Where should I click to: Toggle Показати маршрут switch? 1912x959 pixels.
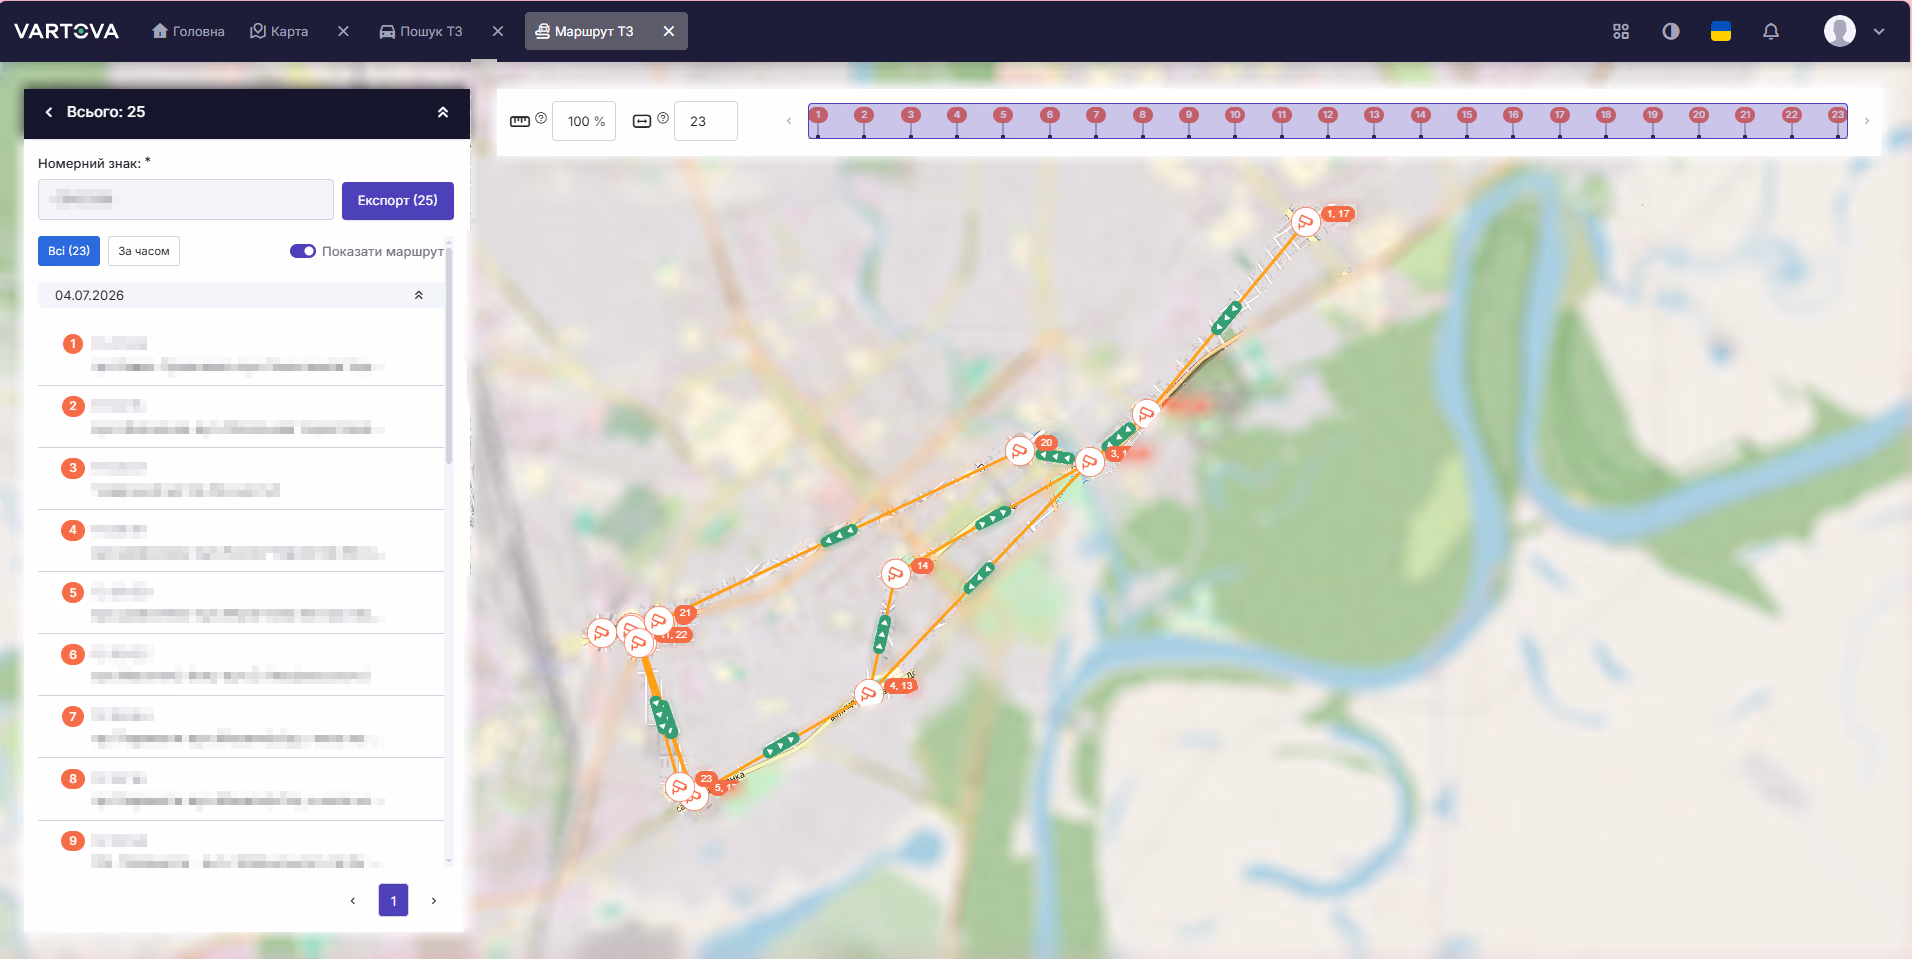click(x=303, y=251)
